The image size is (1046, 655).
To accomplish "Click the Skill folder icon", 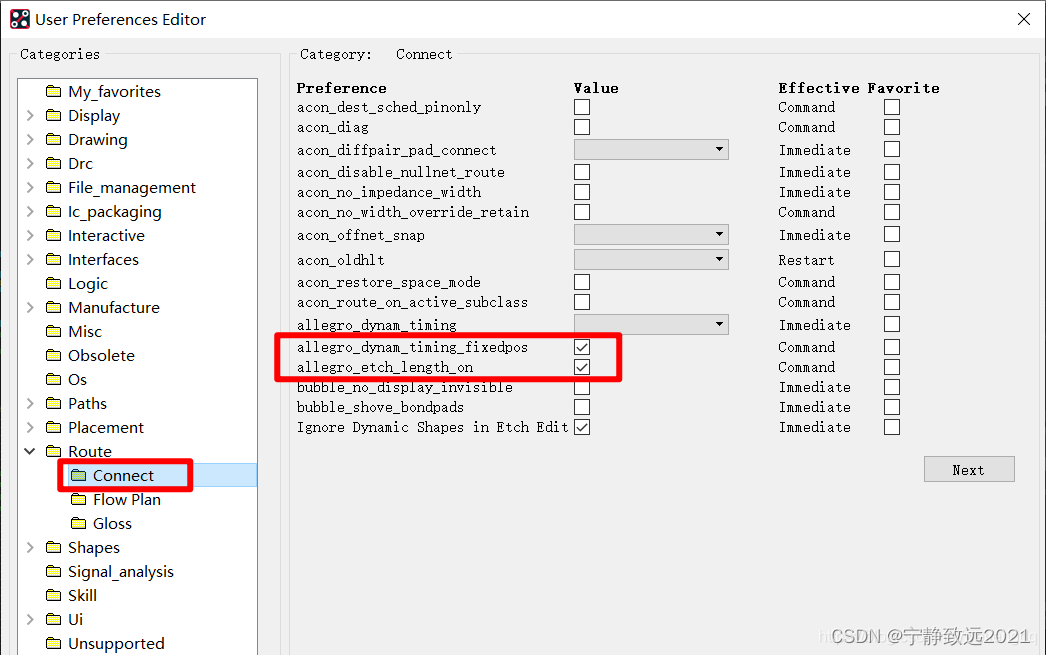I will click(x=53, y=596).
